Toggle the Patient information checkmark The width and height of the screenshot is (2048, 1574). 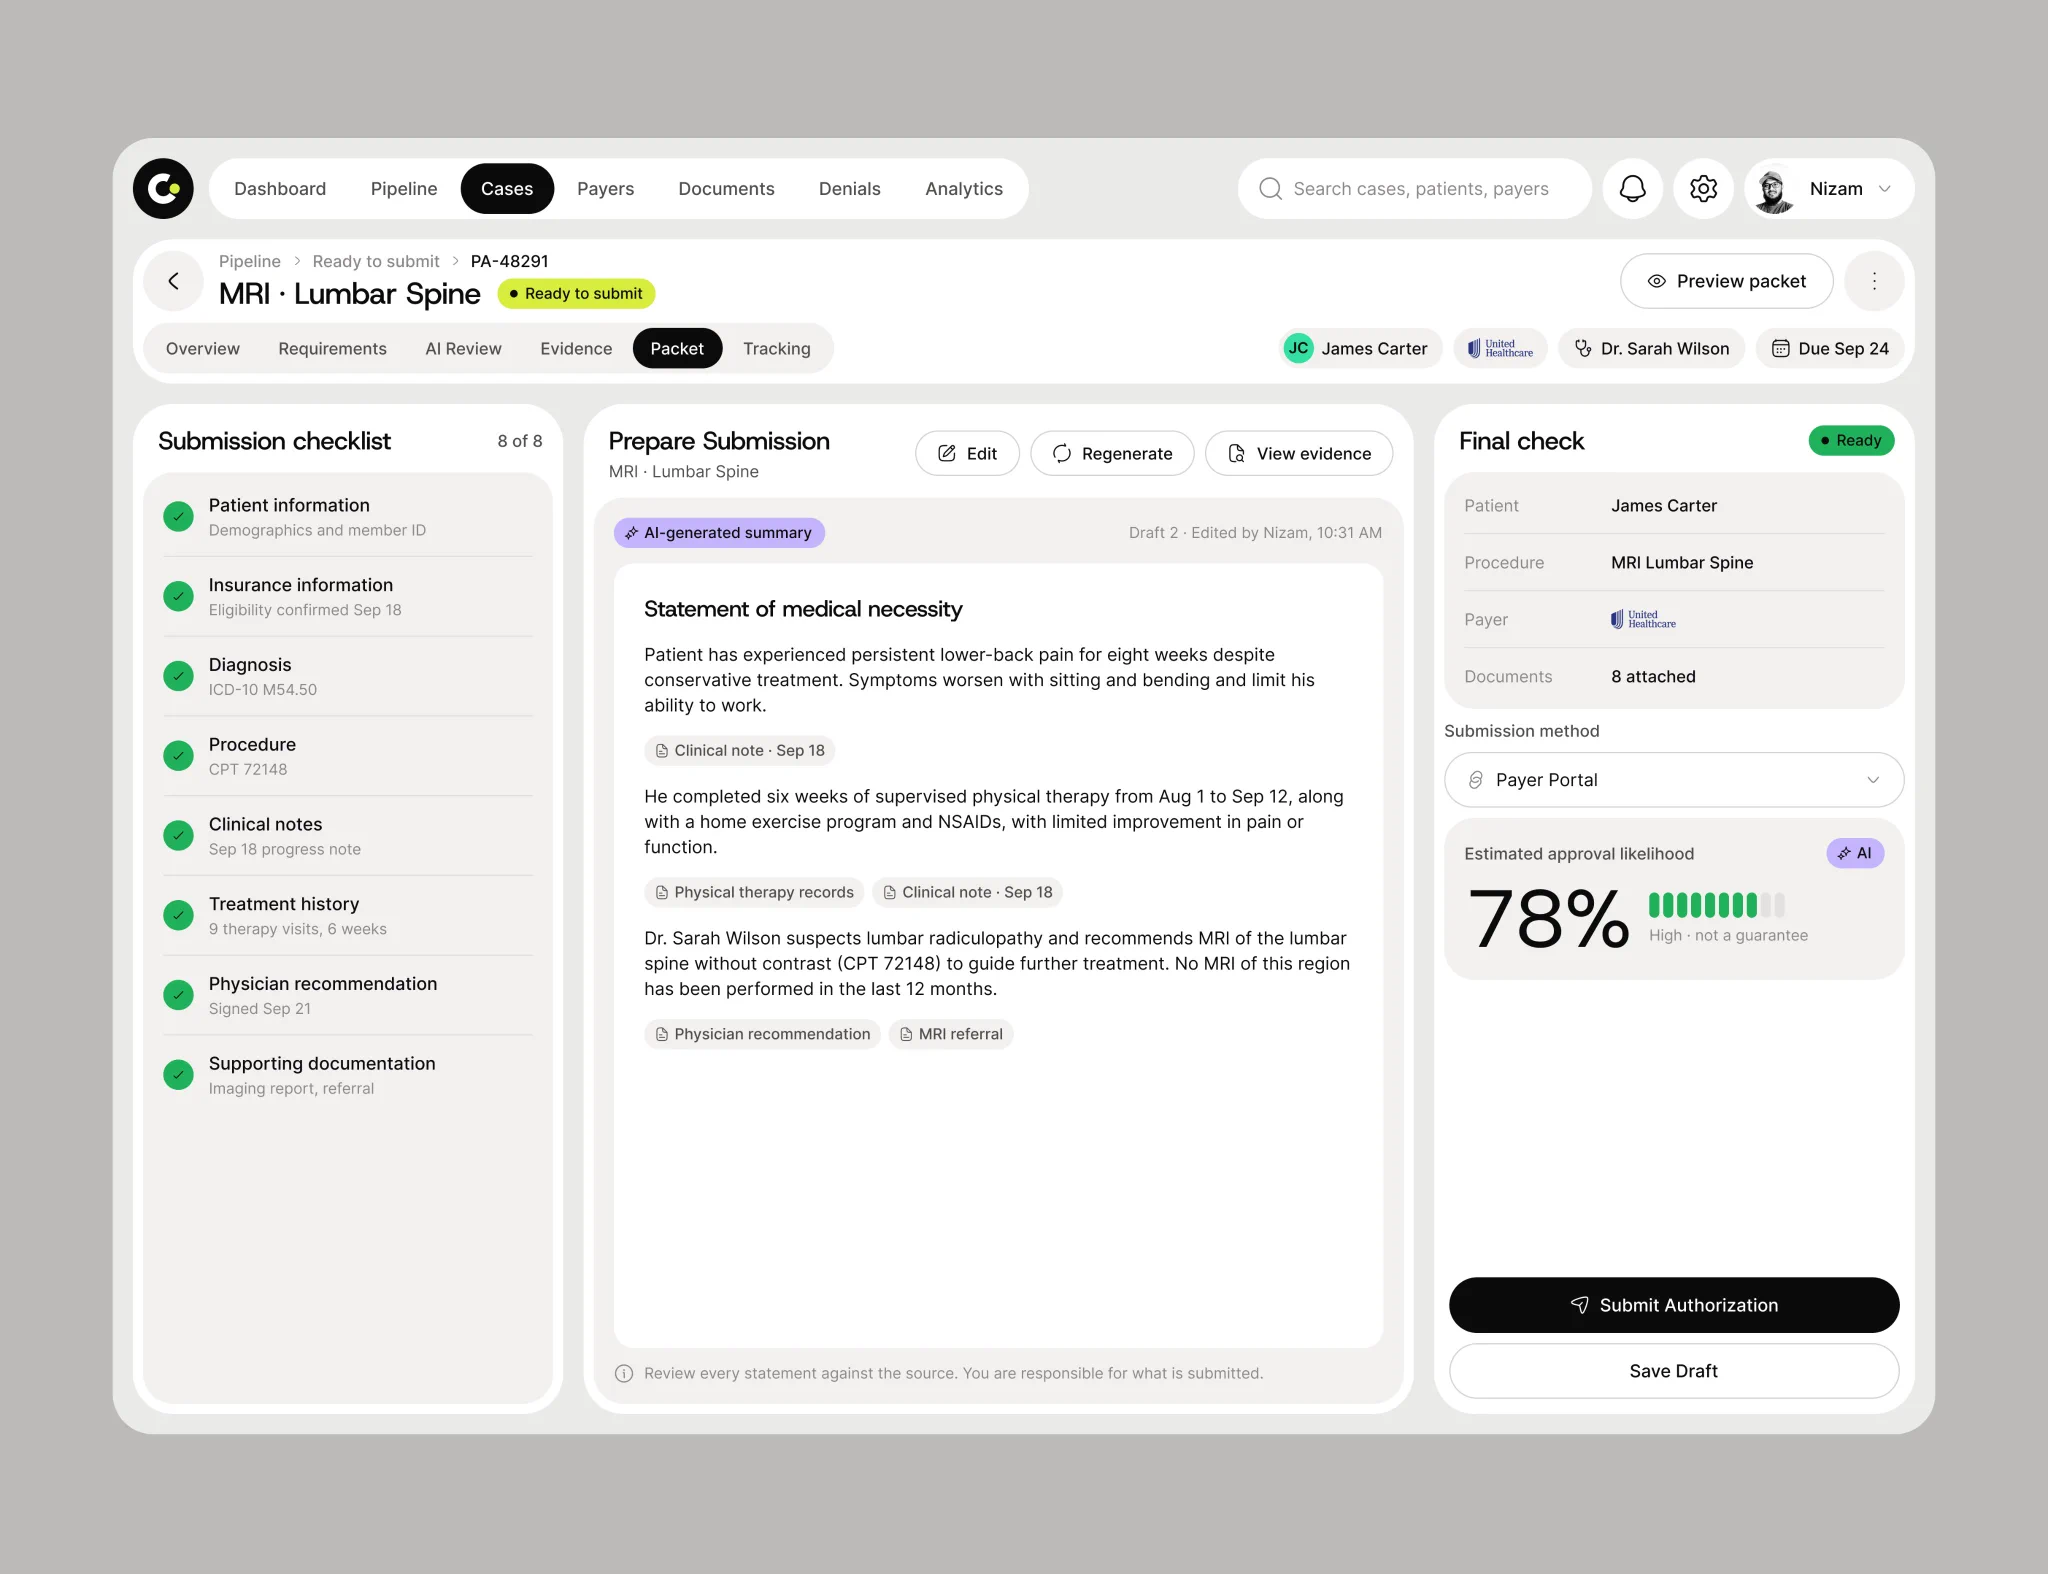[x=178, y=516]
